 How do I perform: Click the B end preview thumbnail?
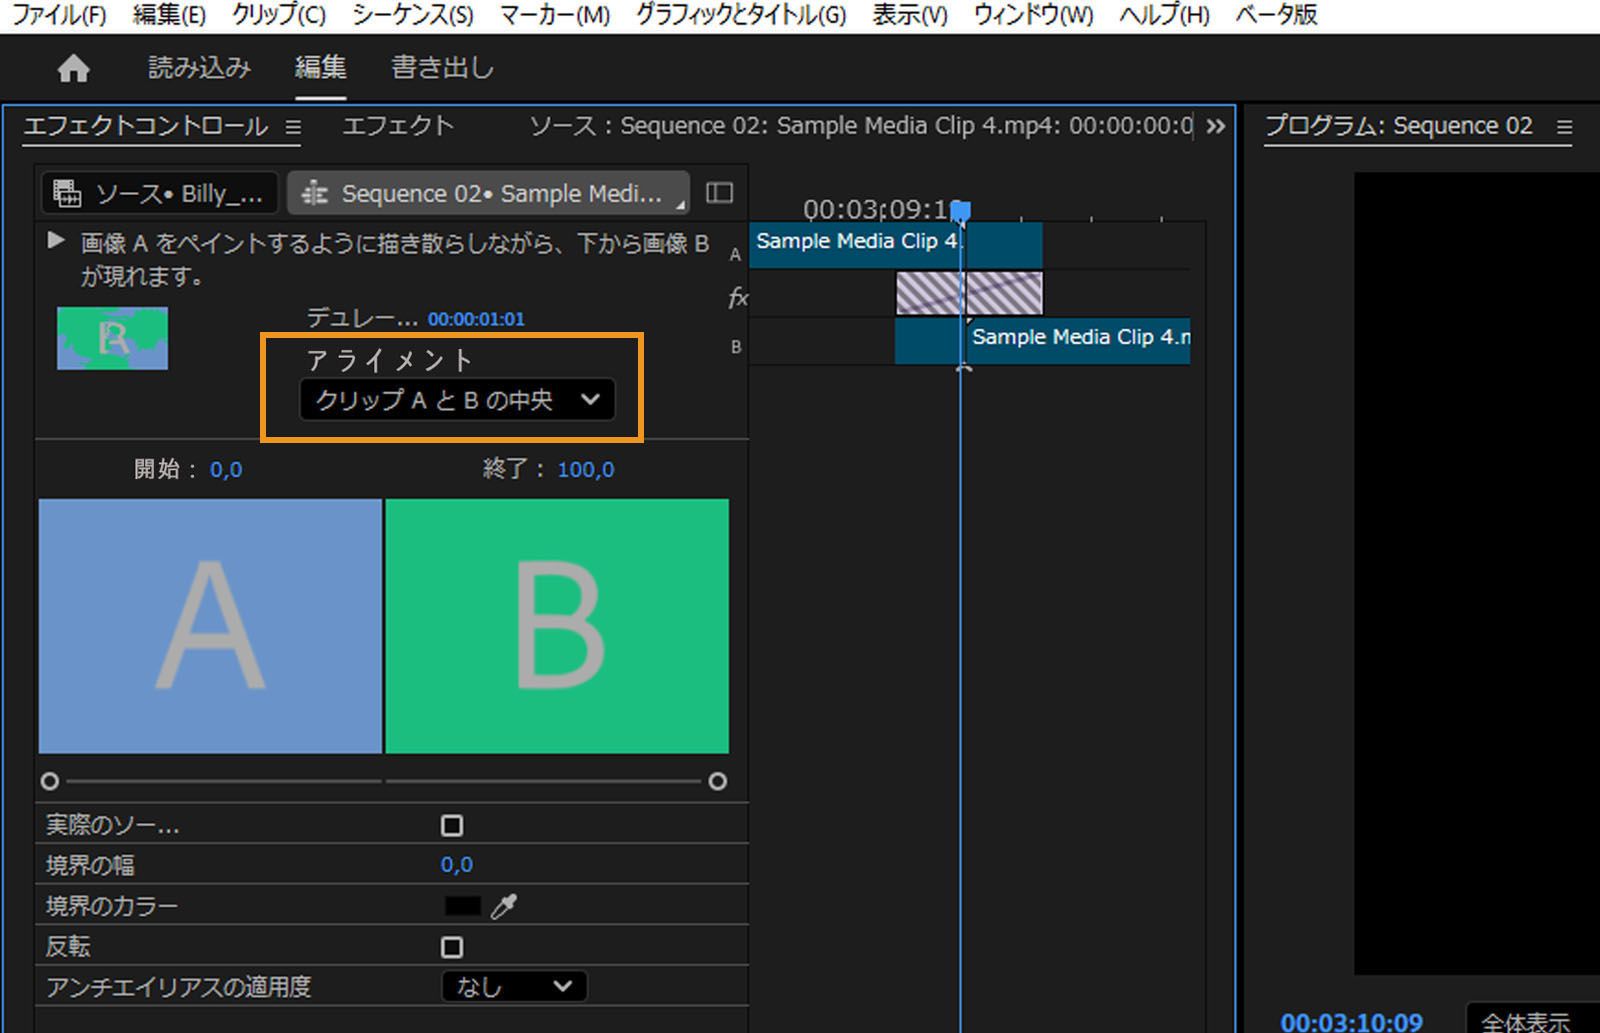pyautogui.click(x=557, y=626)
